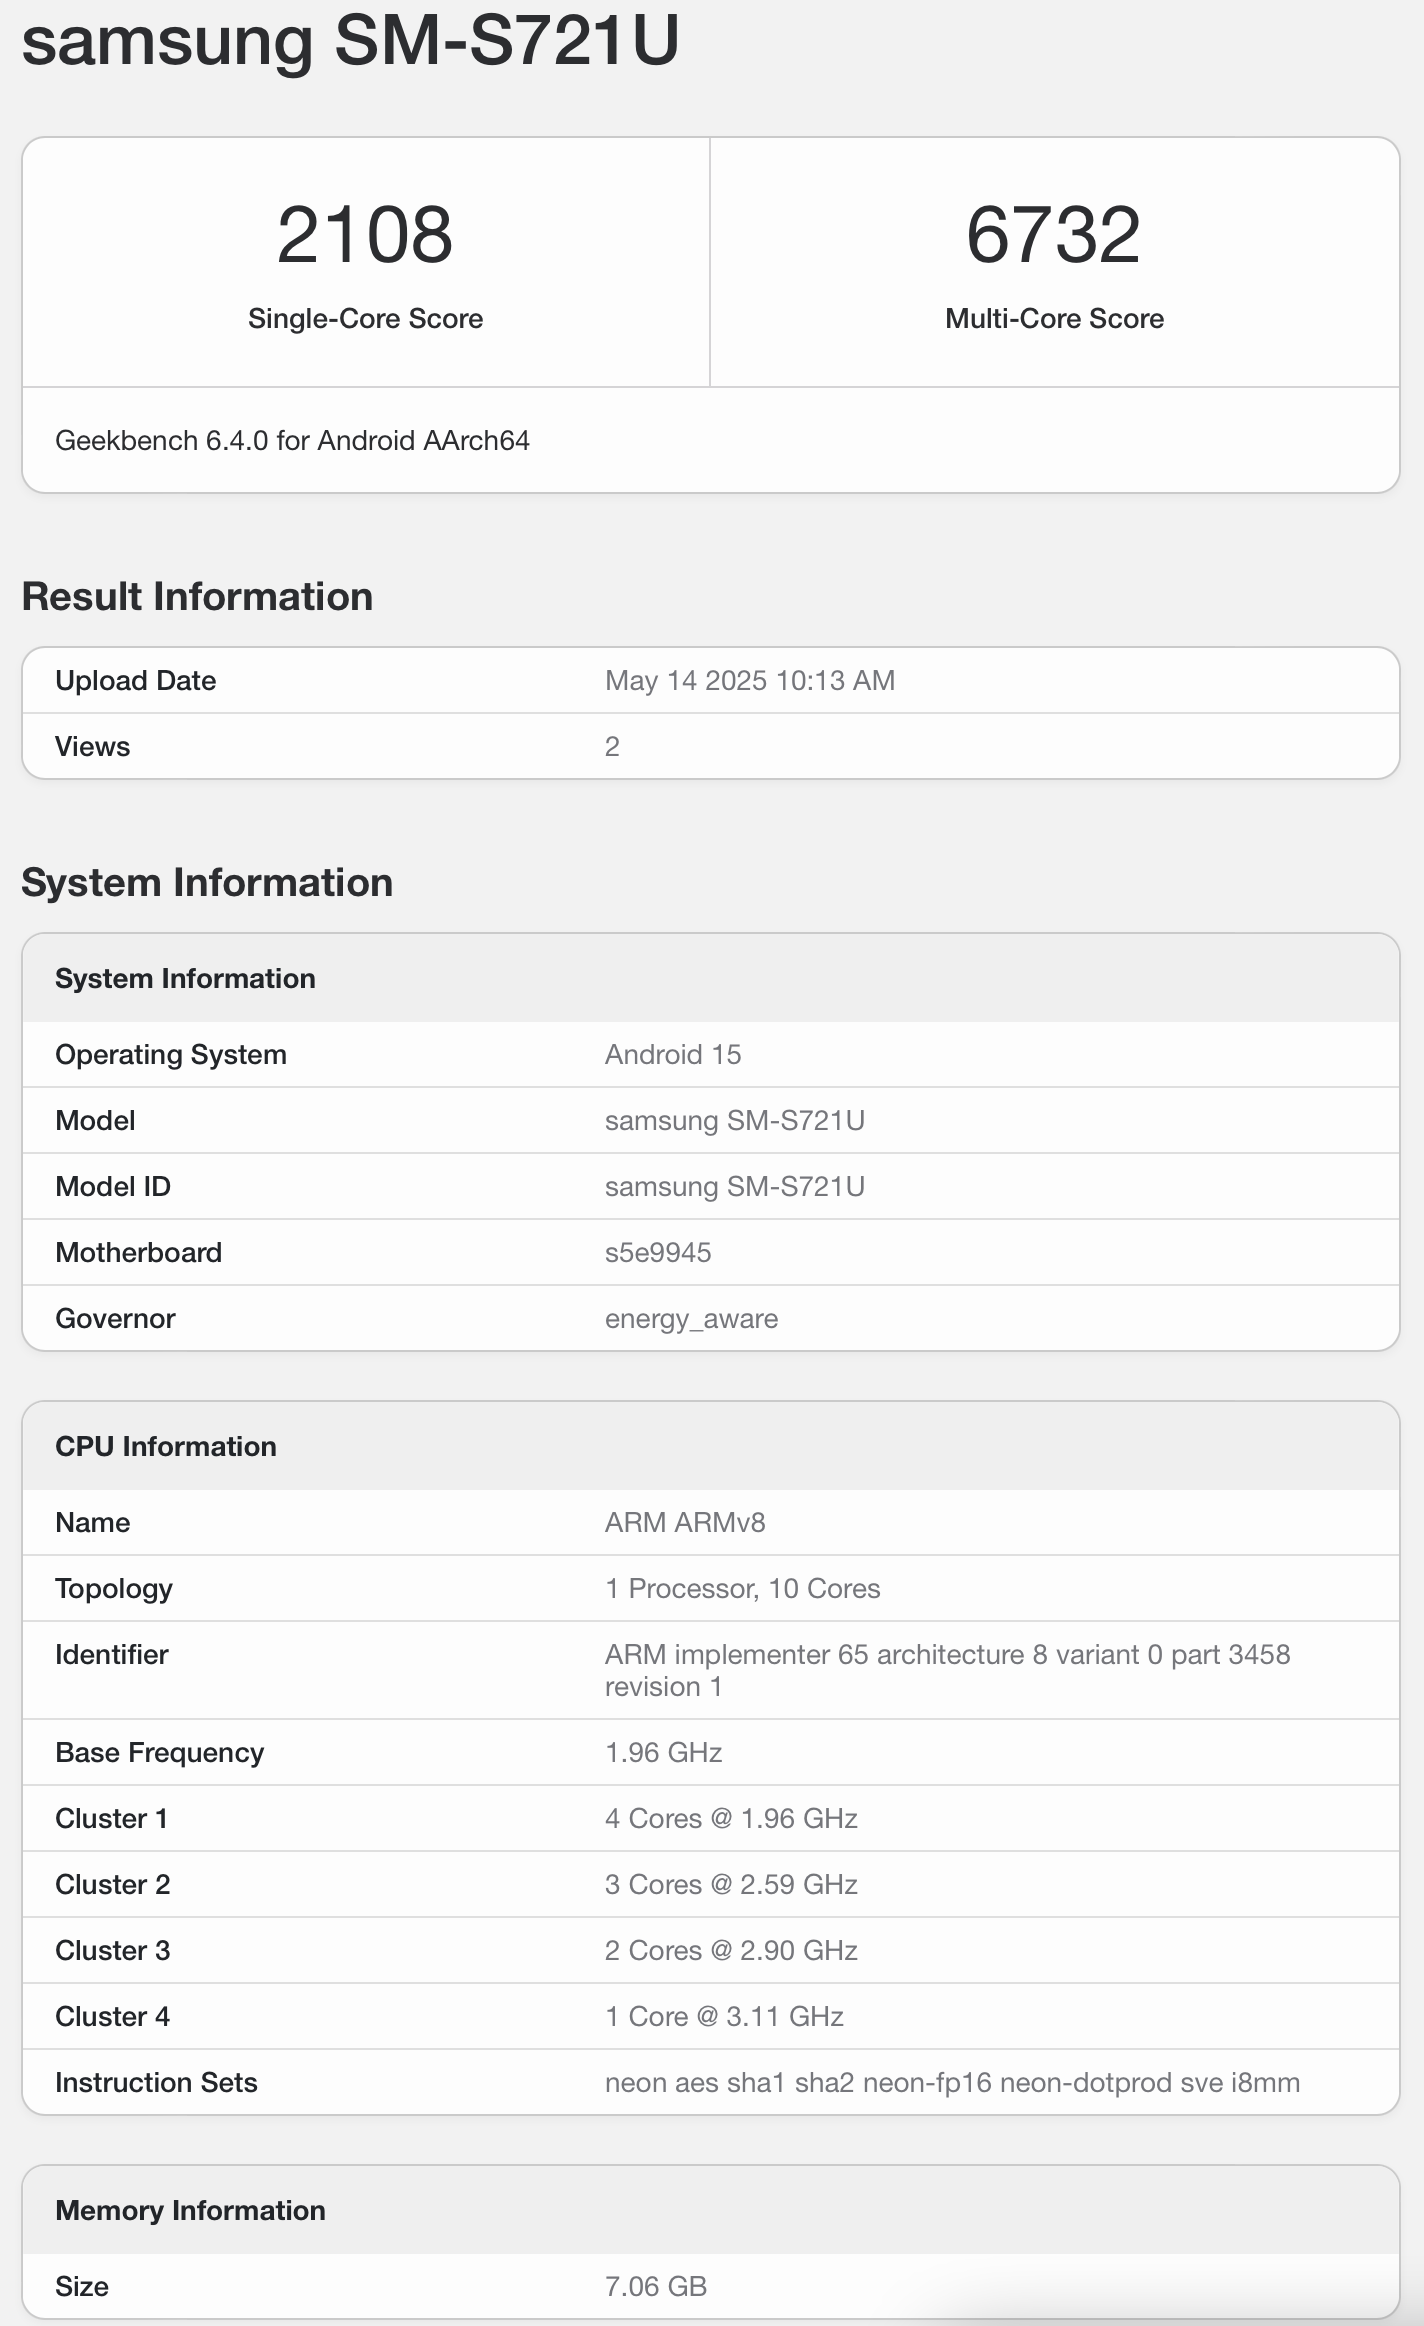Click Geekbench 6.4.0 for Android AArch64 text
Screen dimensions: 1424x2326
[292, 441]
